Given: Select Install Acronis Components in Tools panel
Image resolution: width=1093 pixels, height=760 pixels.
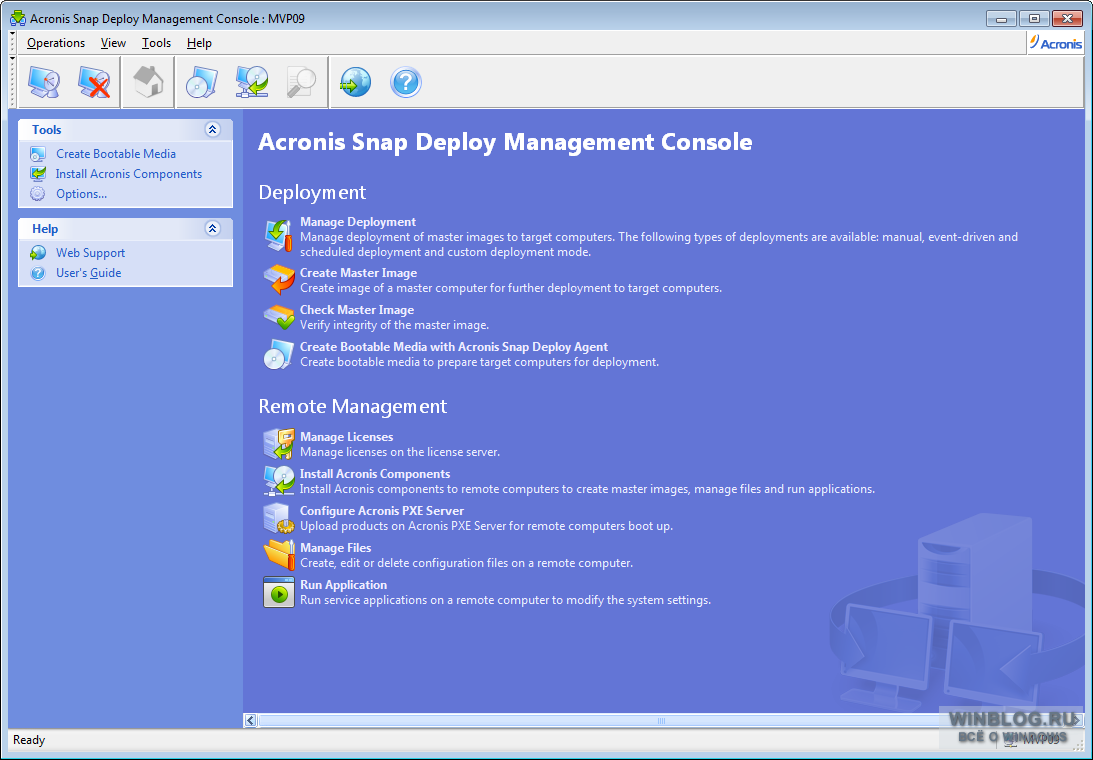Looking at the screenshot, I should [x=129, y=174].
